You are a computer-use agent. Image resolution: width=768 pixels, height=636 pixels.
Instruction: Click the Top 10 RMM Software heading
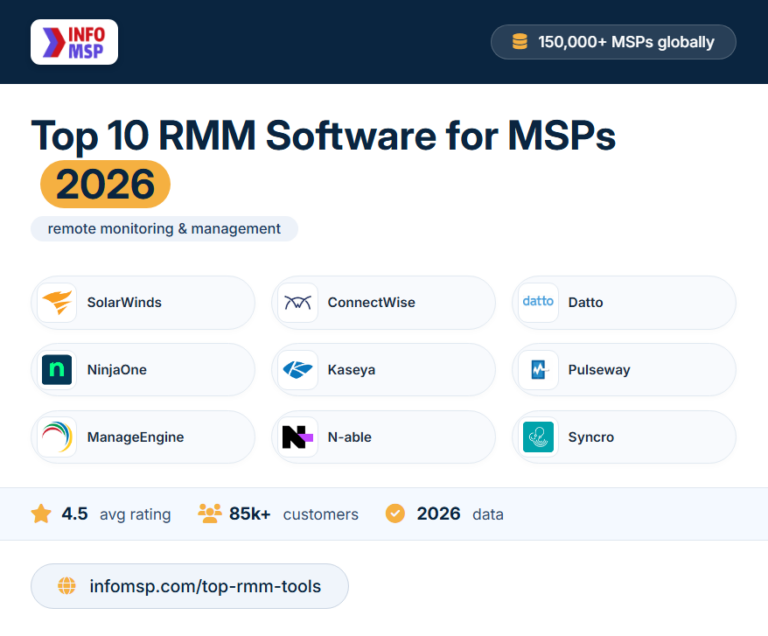pyautogui.click(x=323, y=135)
